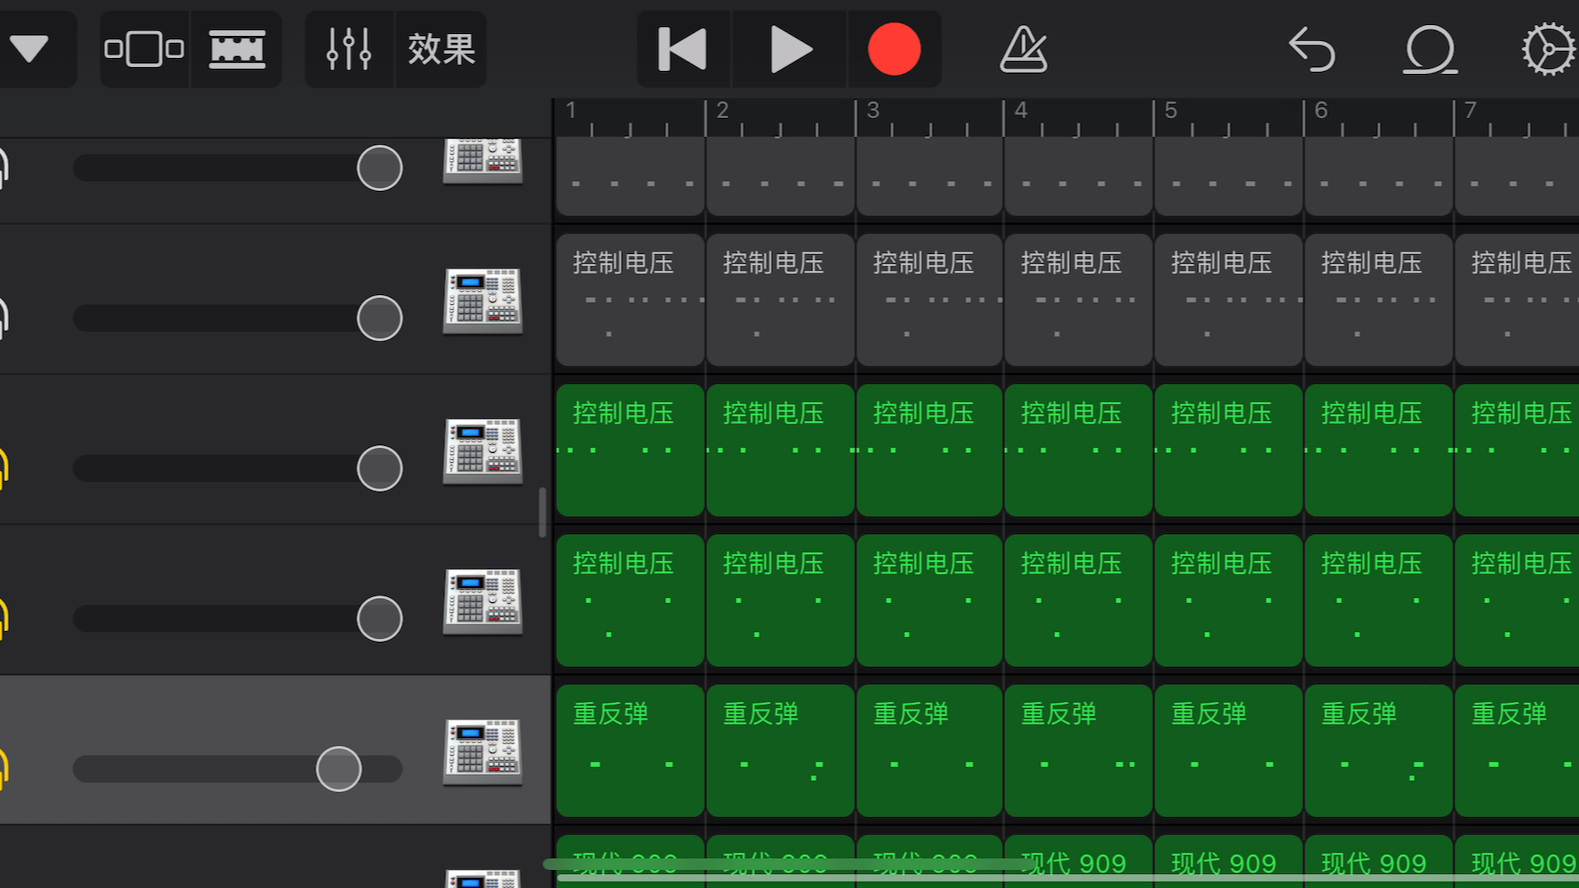Select drum machine icon of 现代 909 track
The height and width of the screenshot is (888, 1579).
click(x=483, y=878)
